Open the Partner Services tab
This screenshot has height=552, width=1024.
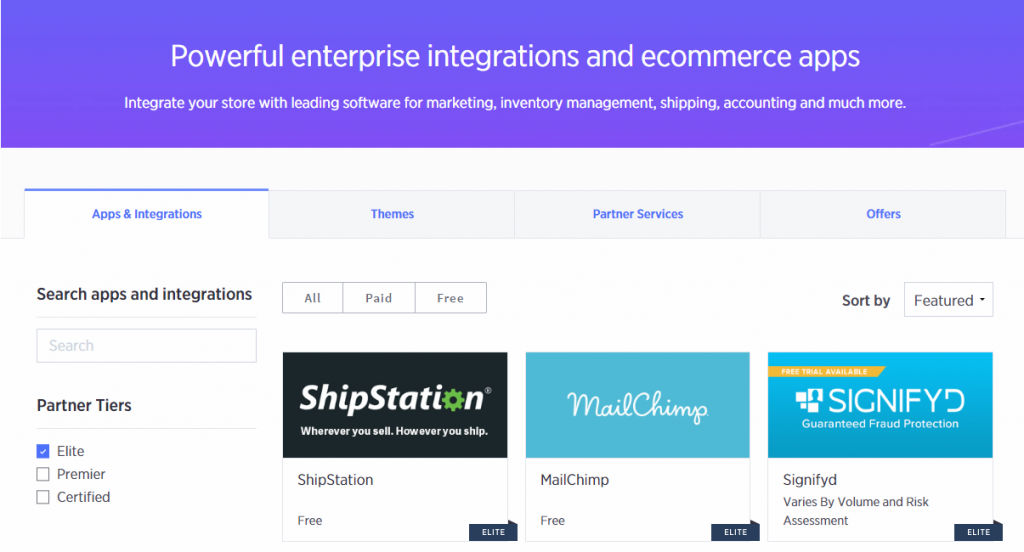pyautogui.click(x=637, y=214)
